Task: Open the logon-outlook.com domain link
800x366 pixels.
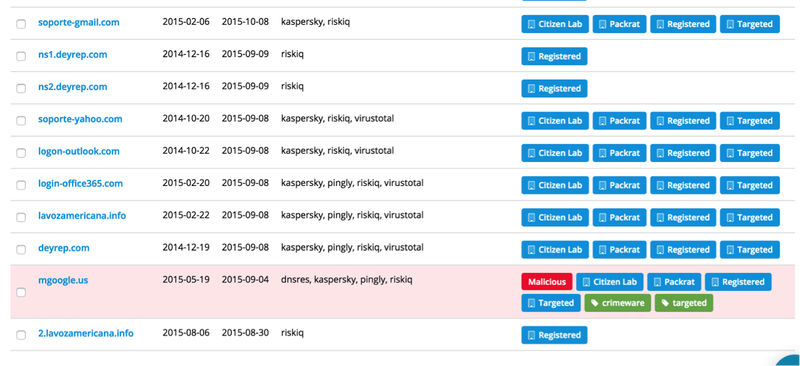Action: [79, 151]
